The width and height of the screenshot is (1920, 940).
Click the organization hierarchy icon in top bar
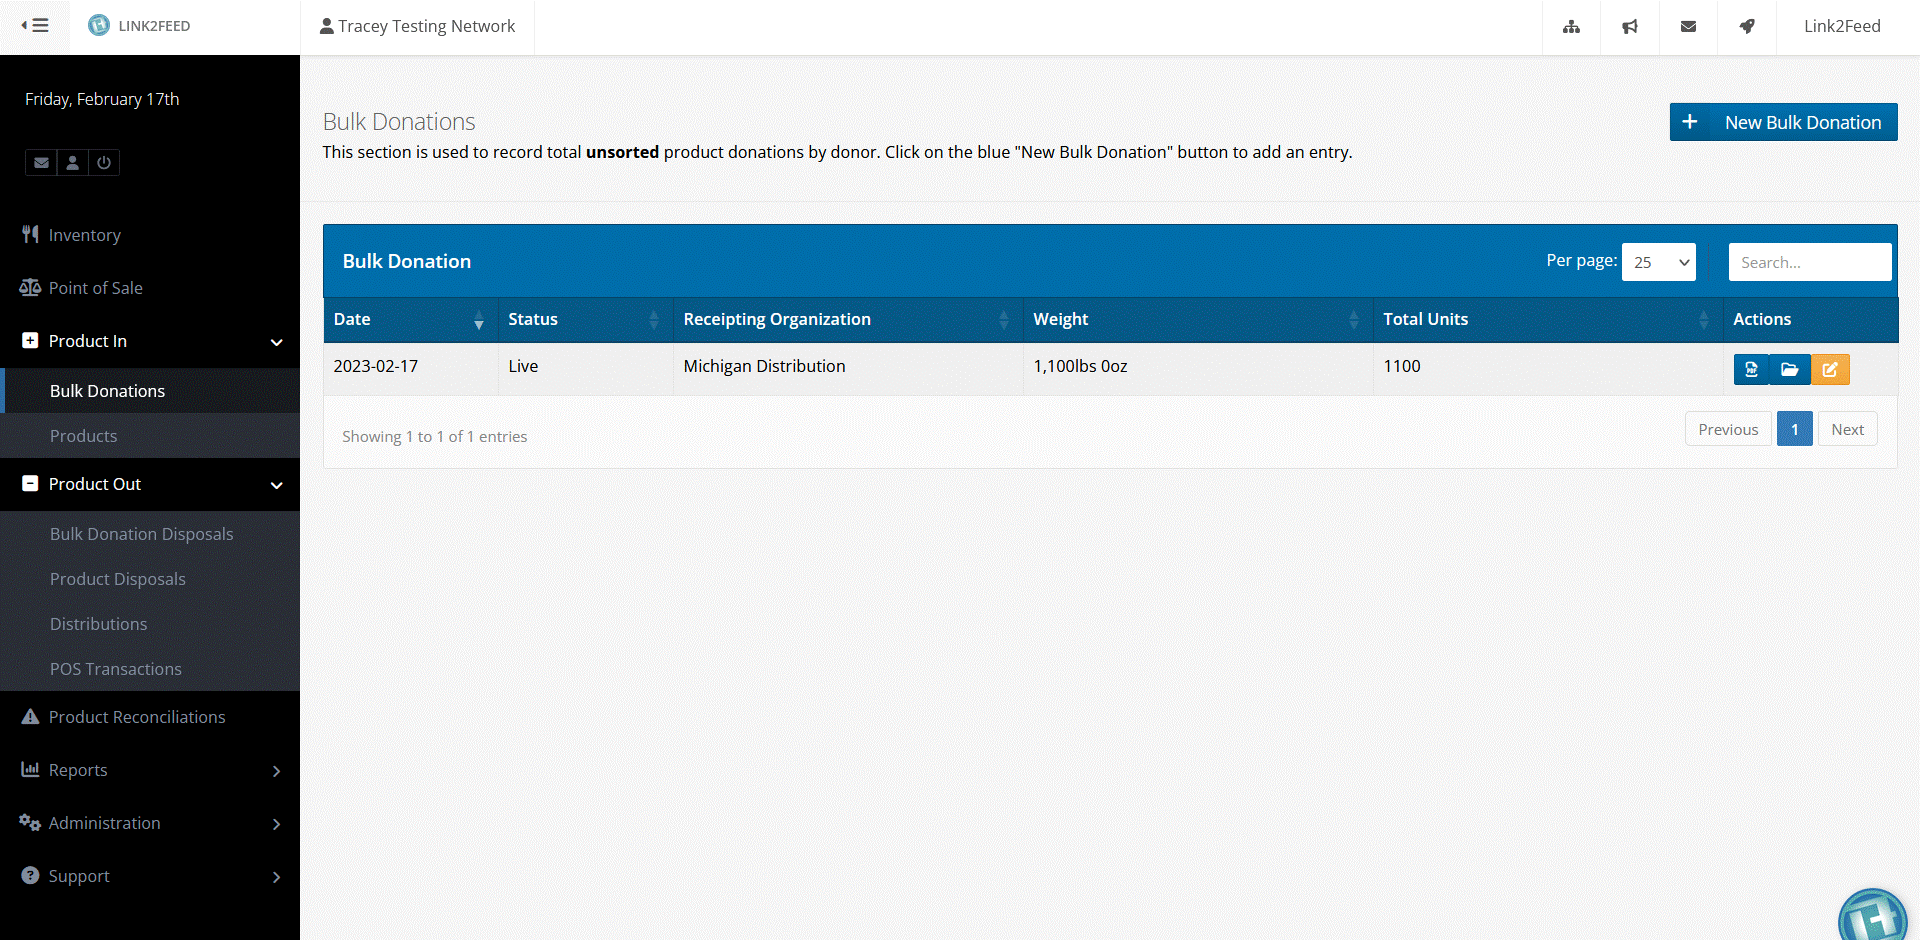click(1572, 27)
